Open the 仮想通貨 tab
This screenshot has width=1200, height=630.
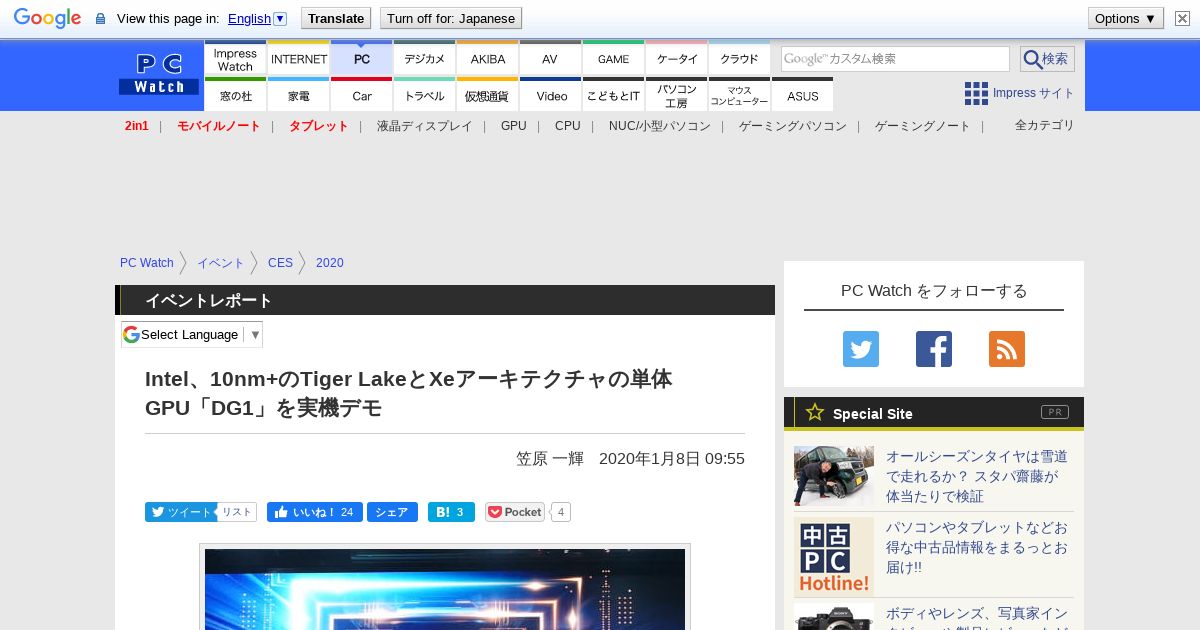tap(487, 95)
